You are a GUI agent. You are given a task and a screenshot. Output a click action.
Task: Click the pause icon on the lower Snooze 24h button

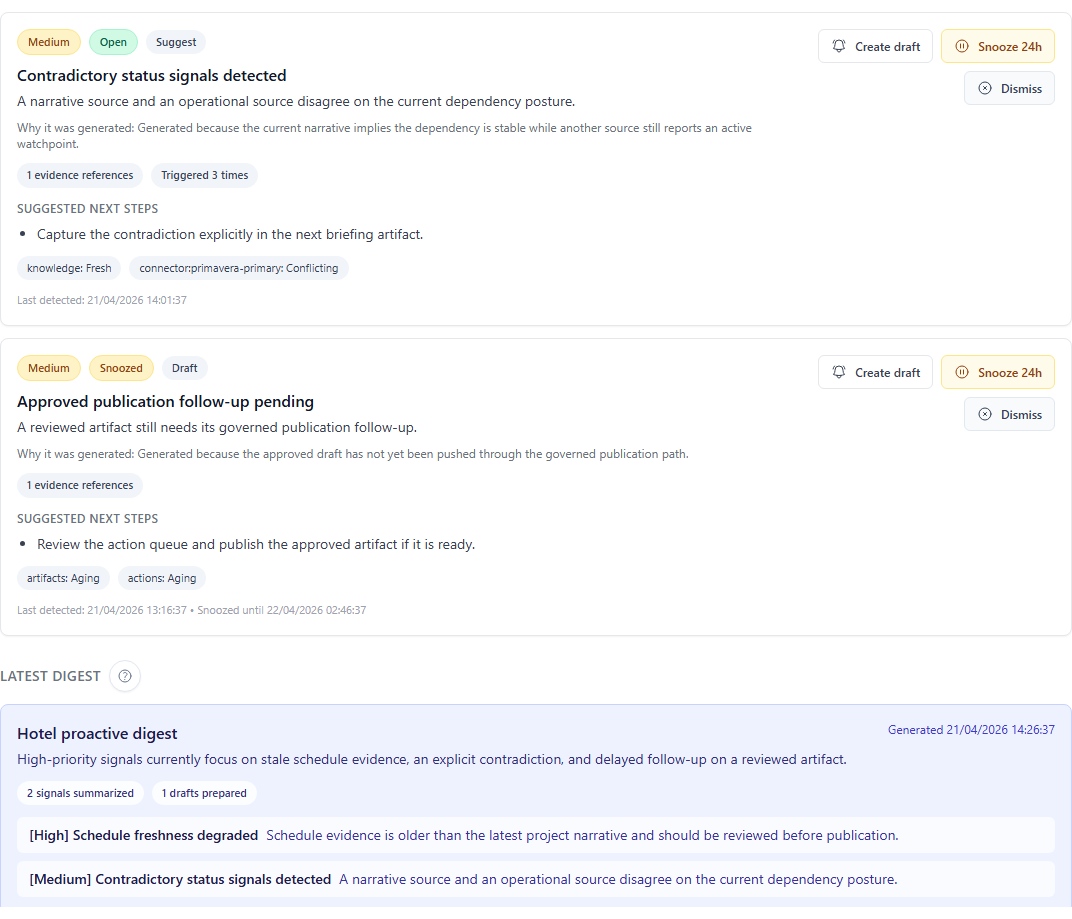[963, 372]
